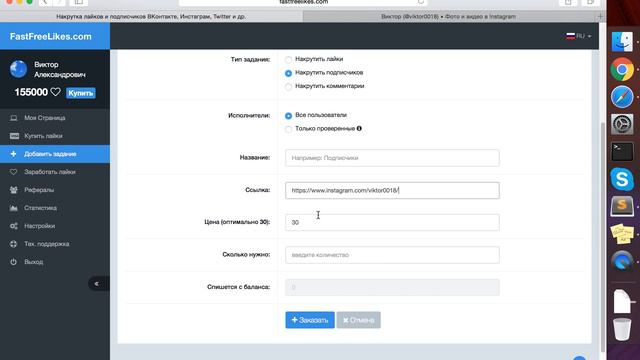Open the Trash in the Dock

(x=622, y=329)
